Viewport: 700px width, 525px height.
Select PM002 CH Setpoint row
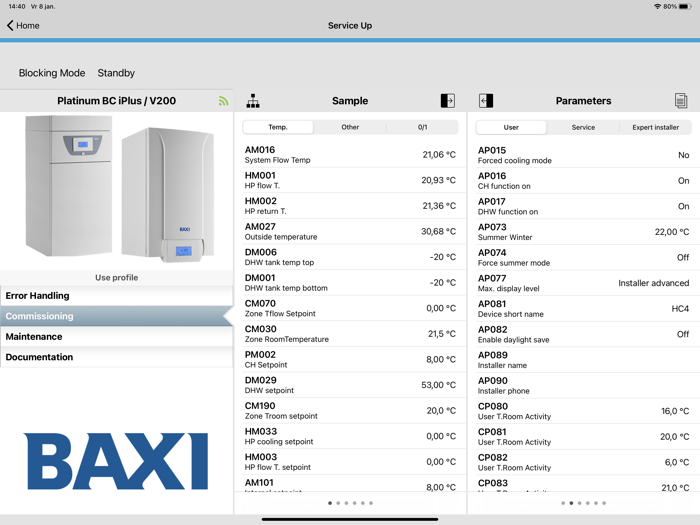(x=350, y=359)
